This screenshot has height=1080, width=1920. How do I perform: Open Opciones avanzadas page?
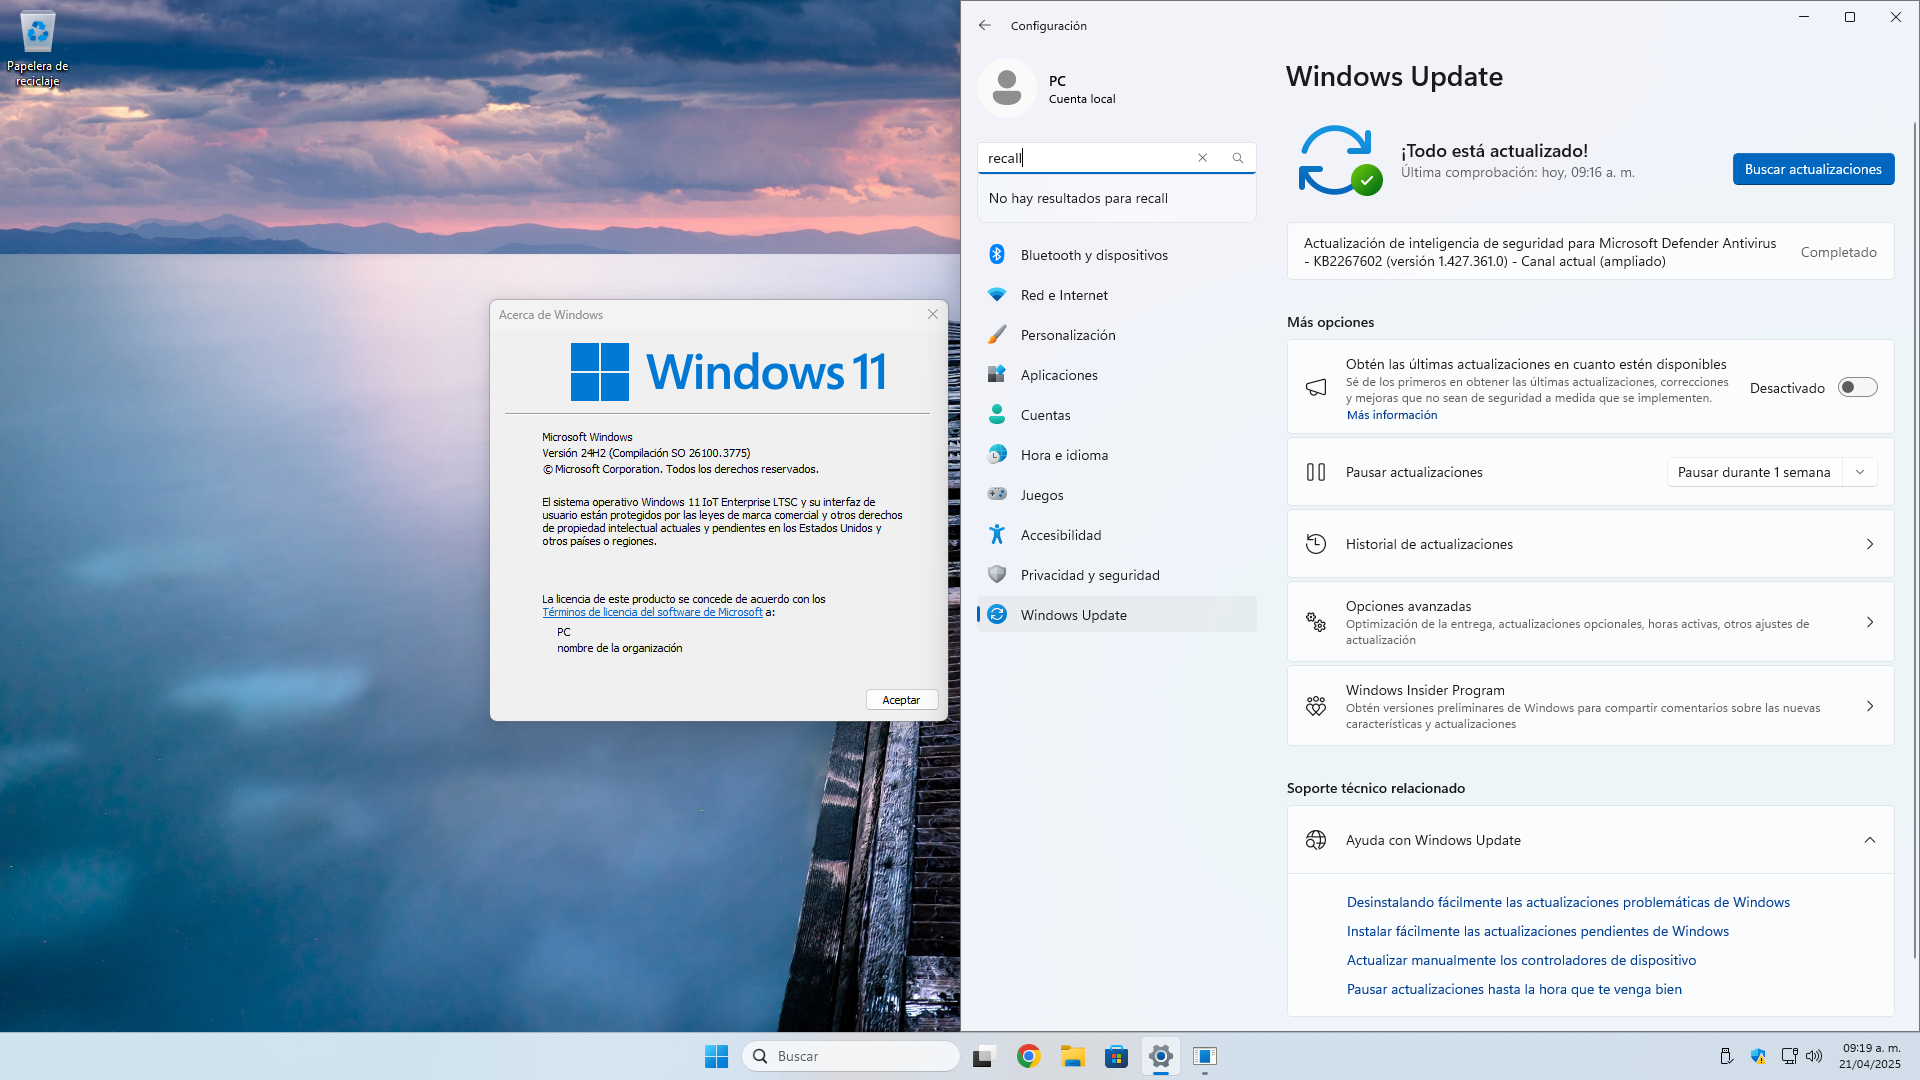(x=1590, y=622)
